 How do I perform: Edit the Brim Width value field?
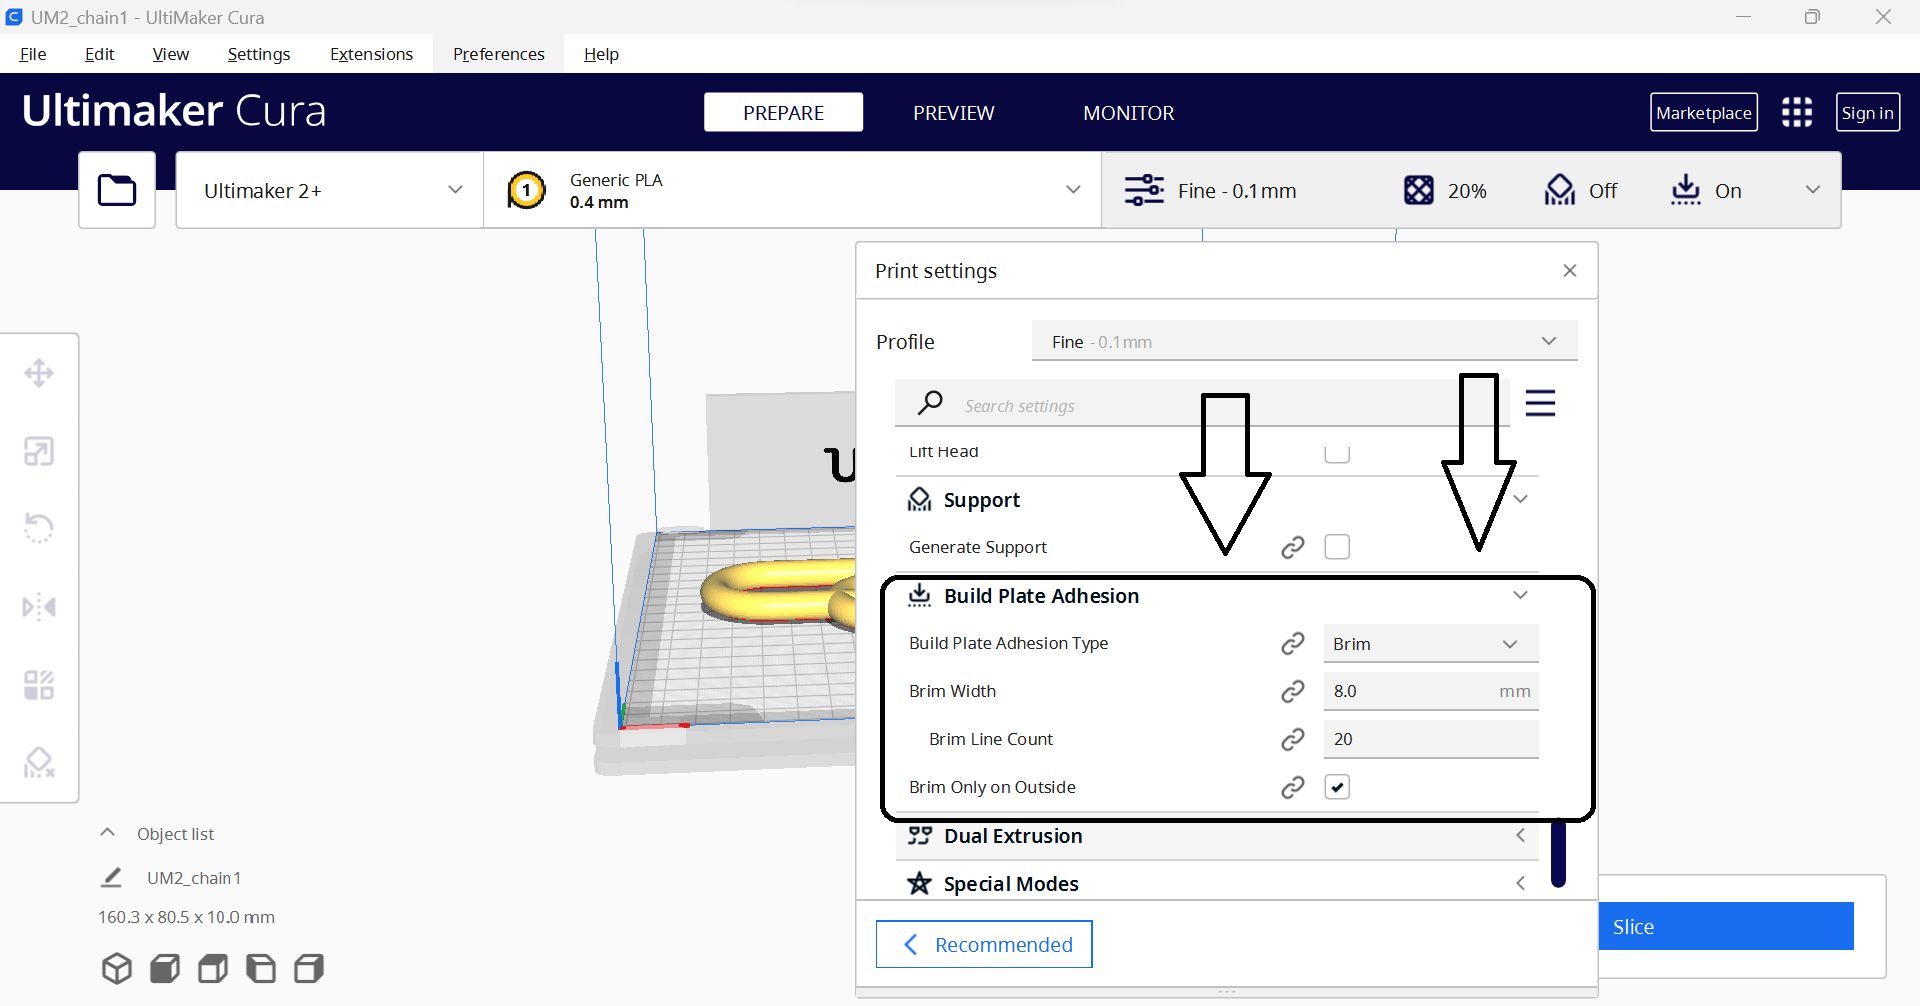tap(1430, 691)
